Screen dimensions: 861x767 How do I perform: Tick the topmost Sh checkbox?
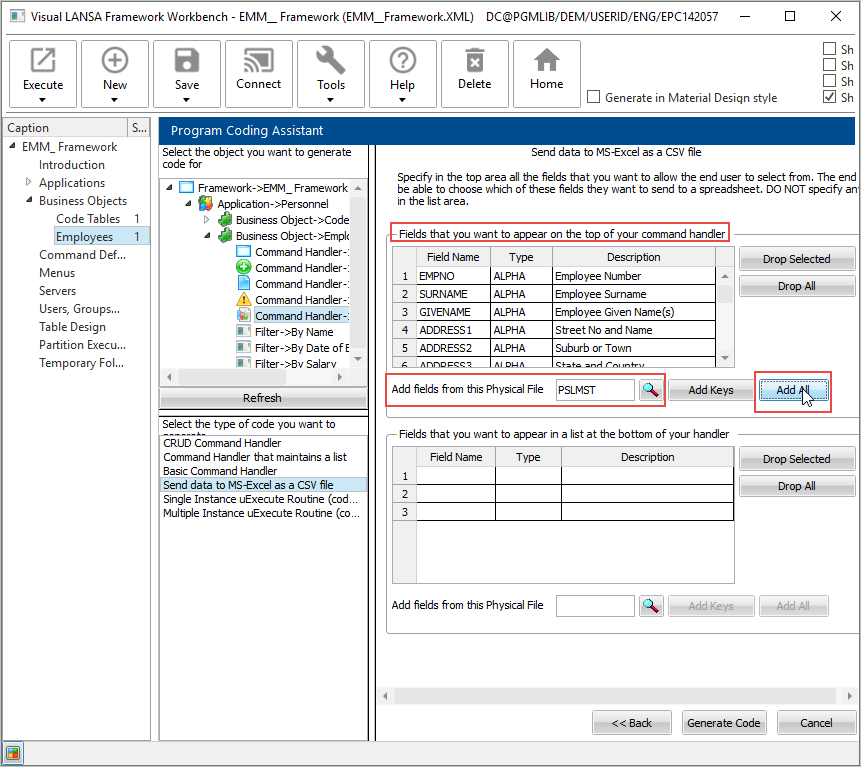(x=829, y=49)
